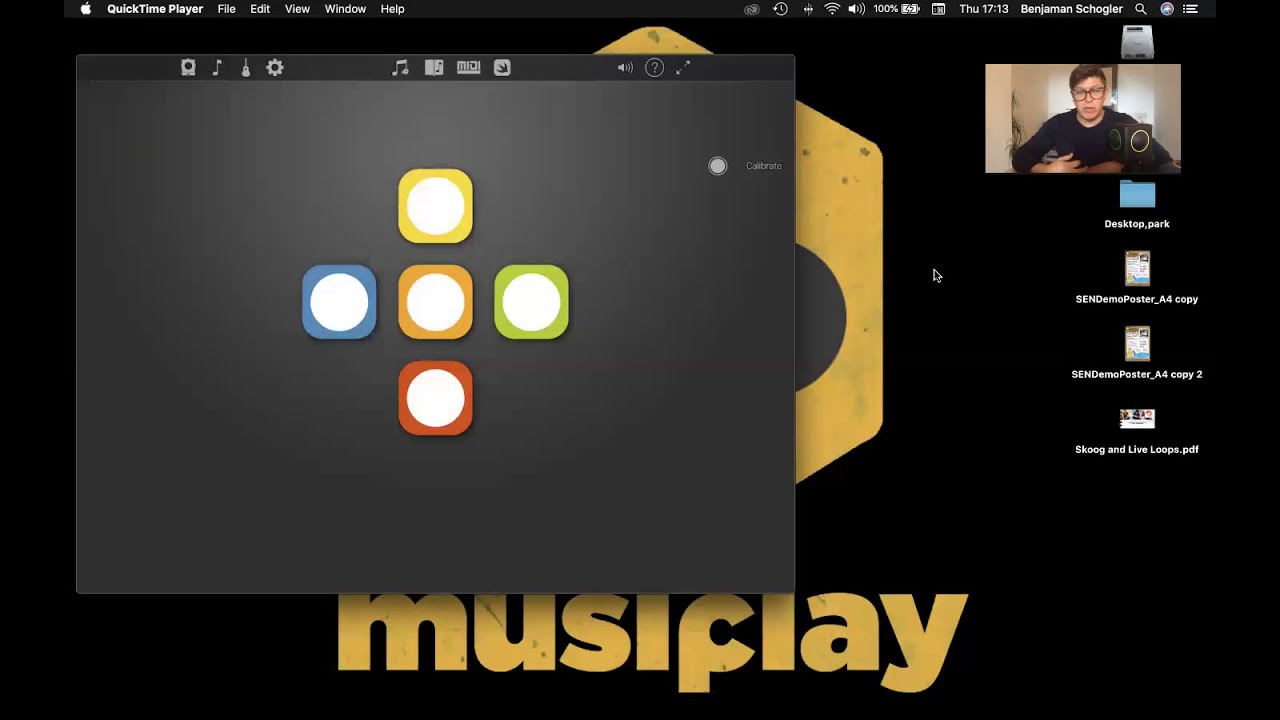Open help with the question mark icon

click(x=654, y=67)
